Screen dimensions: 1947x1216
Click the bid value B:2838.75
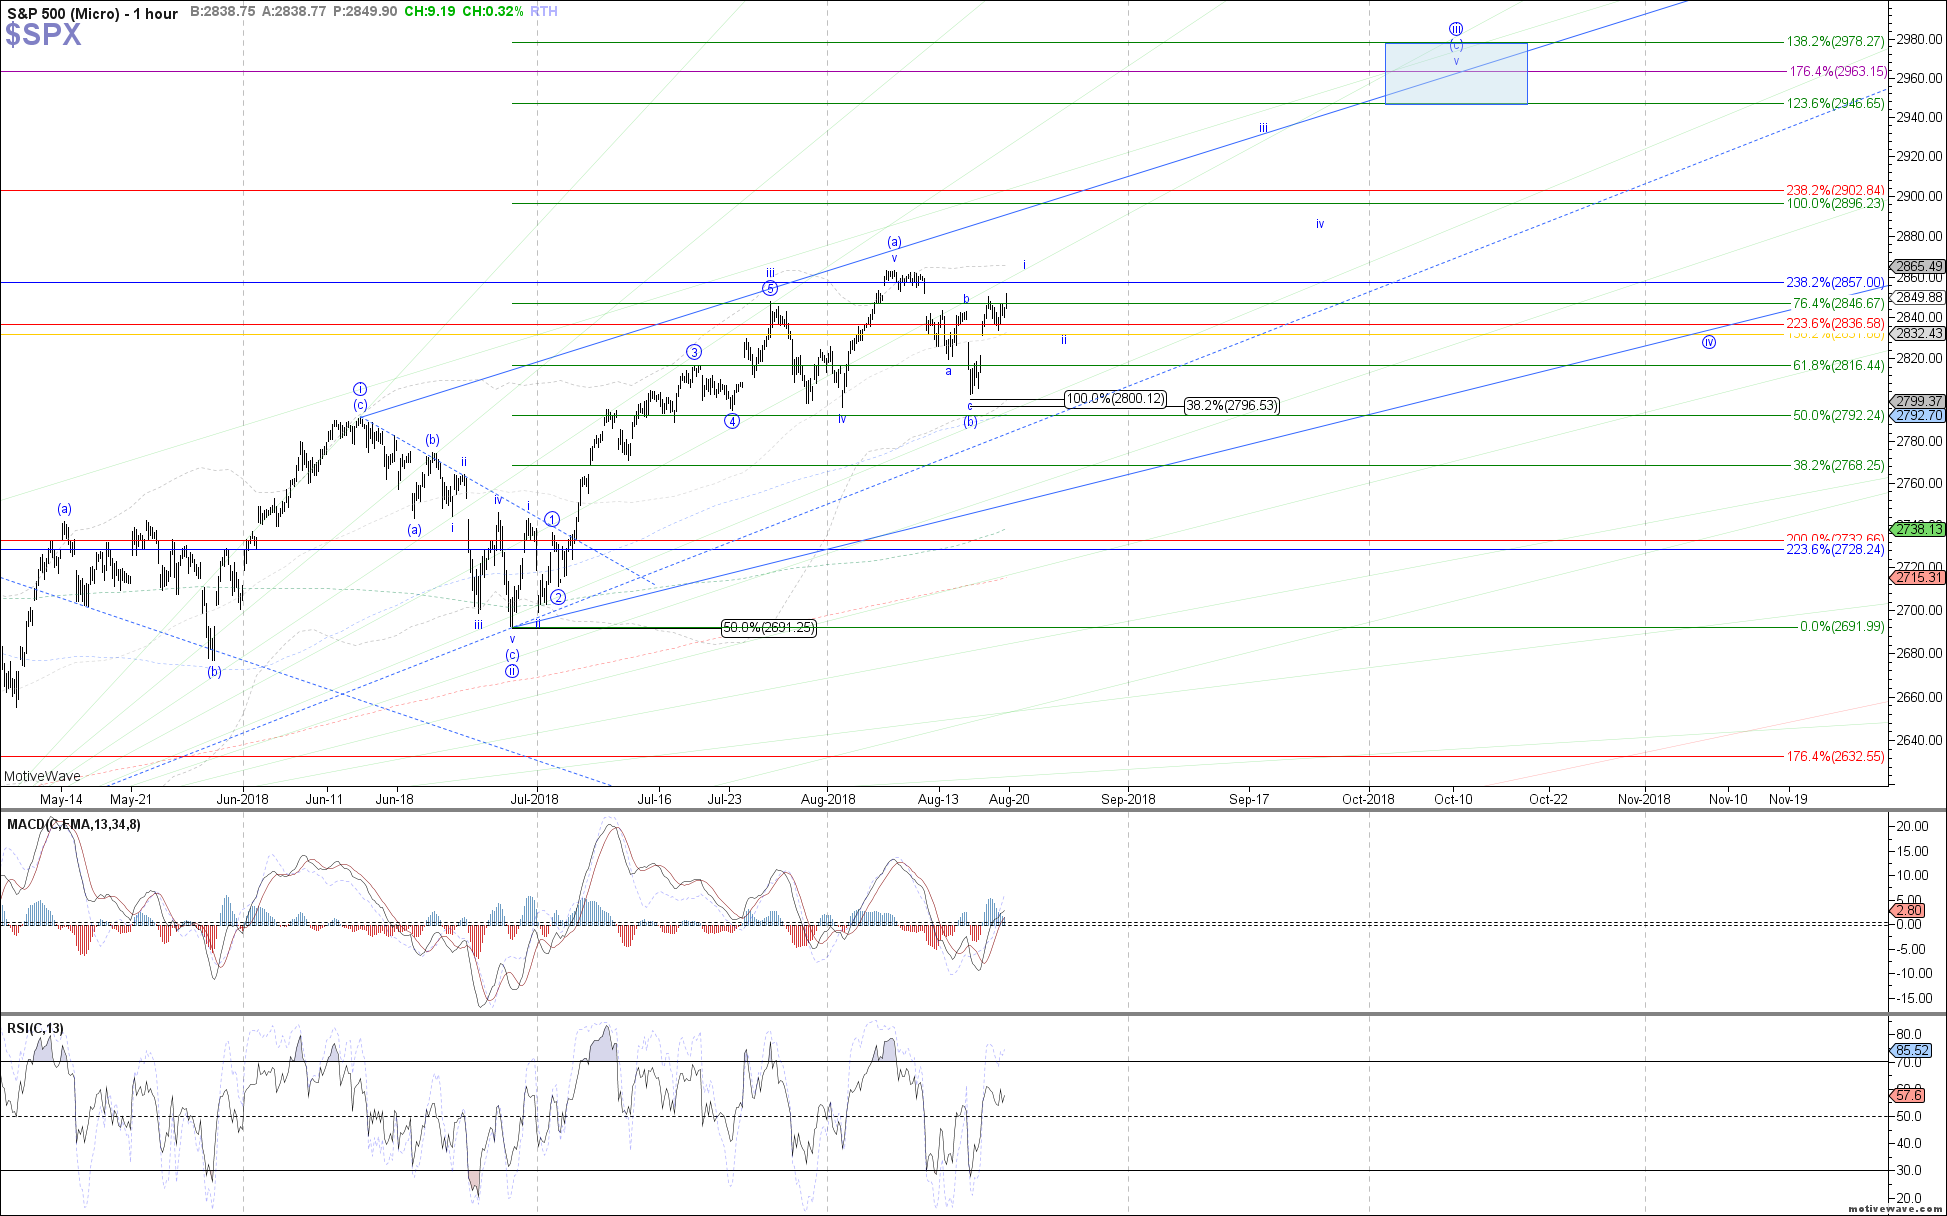(223, 11)
